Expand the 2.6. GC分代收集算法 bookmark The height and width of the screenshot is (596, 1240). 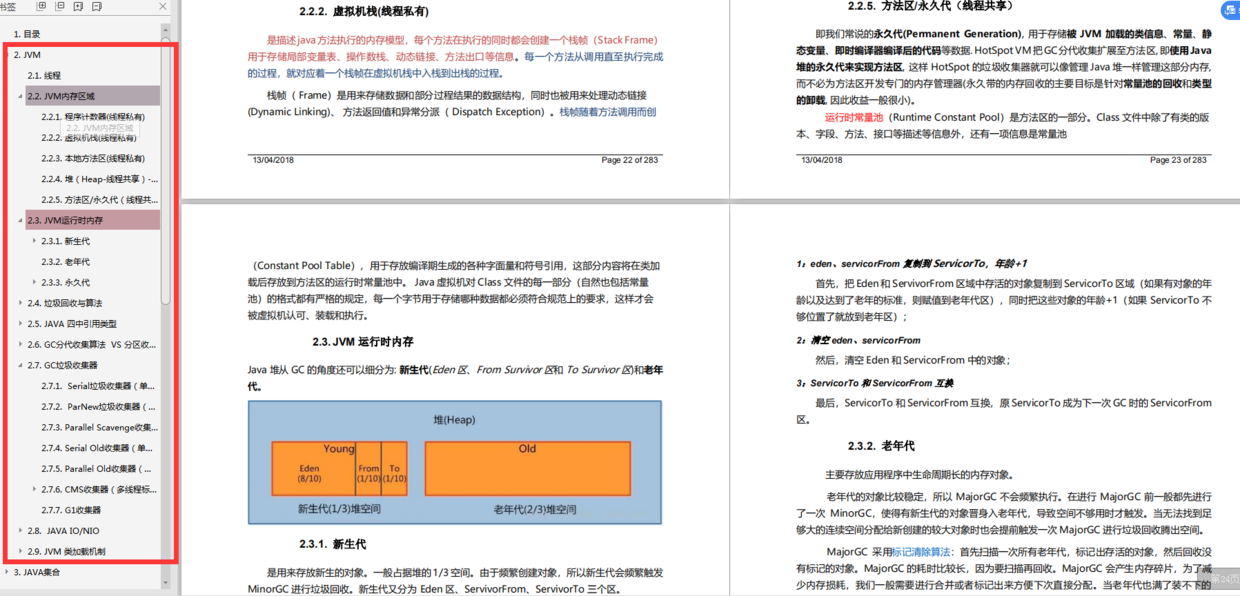(x=20, y=344)
